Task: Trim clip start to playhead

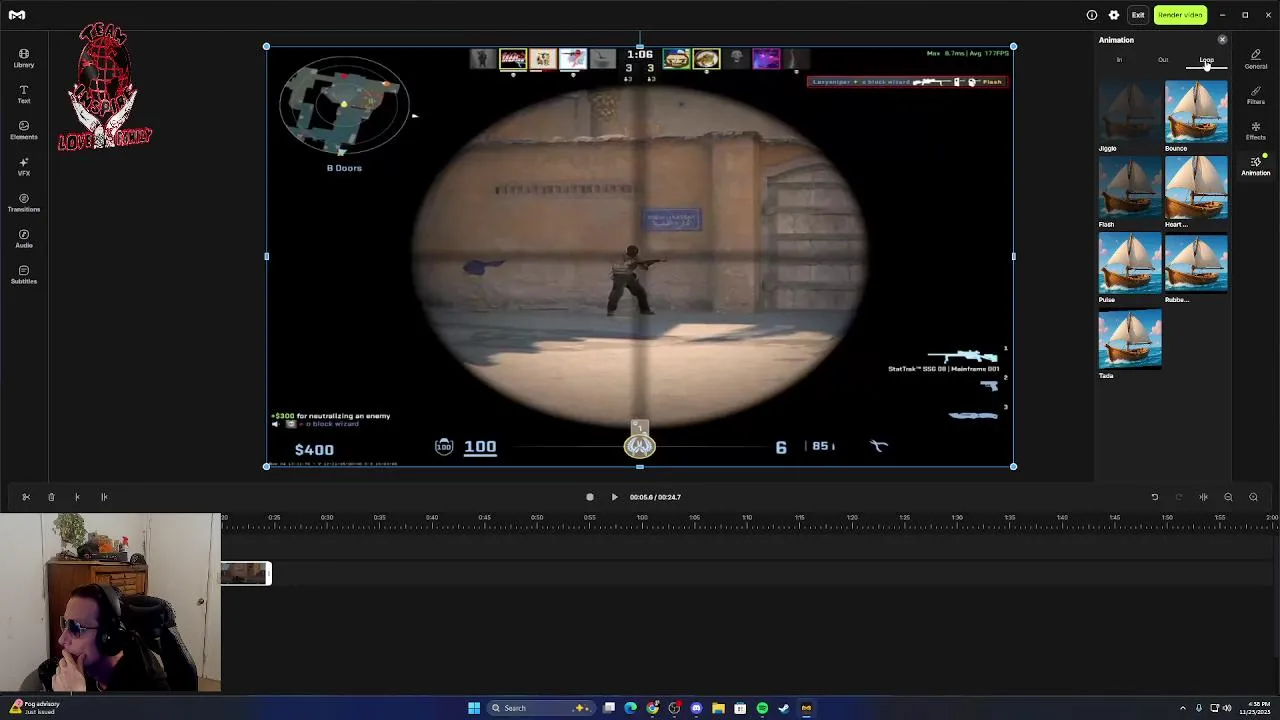Action: [x=77, y=497]
